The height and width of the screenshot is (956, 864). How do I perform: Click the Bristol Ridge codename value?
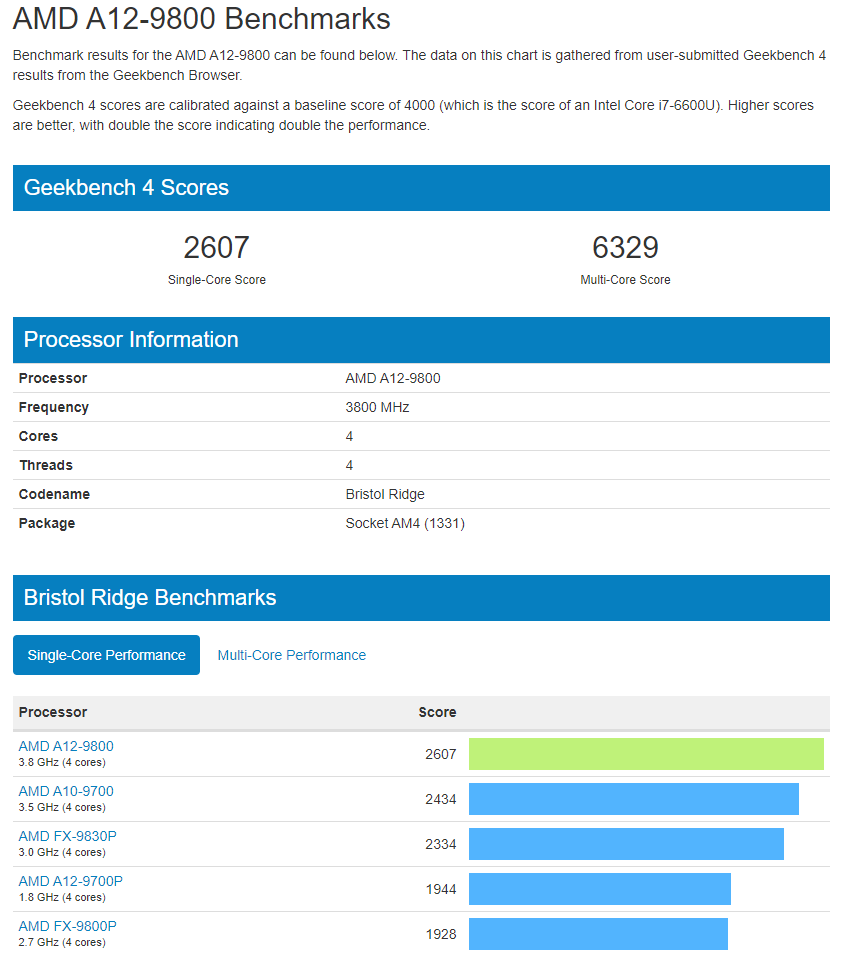[385, 494]
